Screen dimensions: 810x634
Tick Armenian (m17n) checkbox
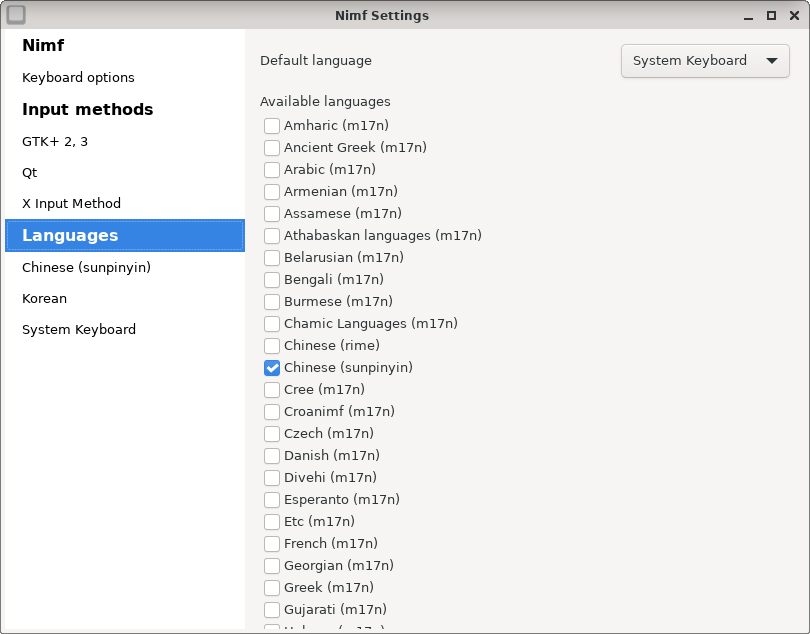pyautogui.click(x=272, y=192)
